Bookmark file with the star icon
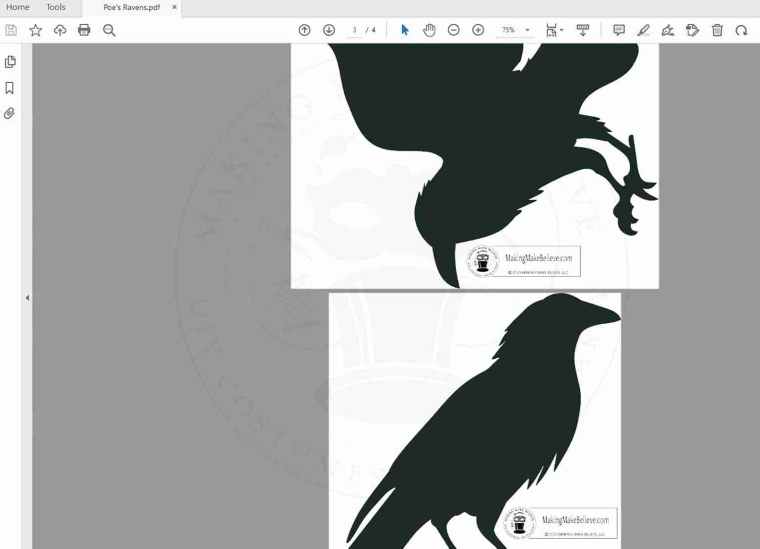Image resolution: width=760 pixels, height=549 pixels. (x=35, y=30)
